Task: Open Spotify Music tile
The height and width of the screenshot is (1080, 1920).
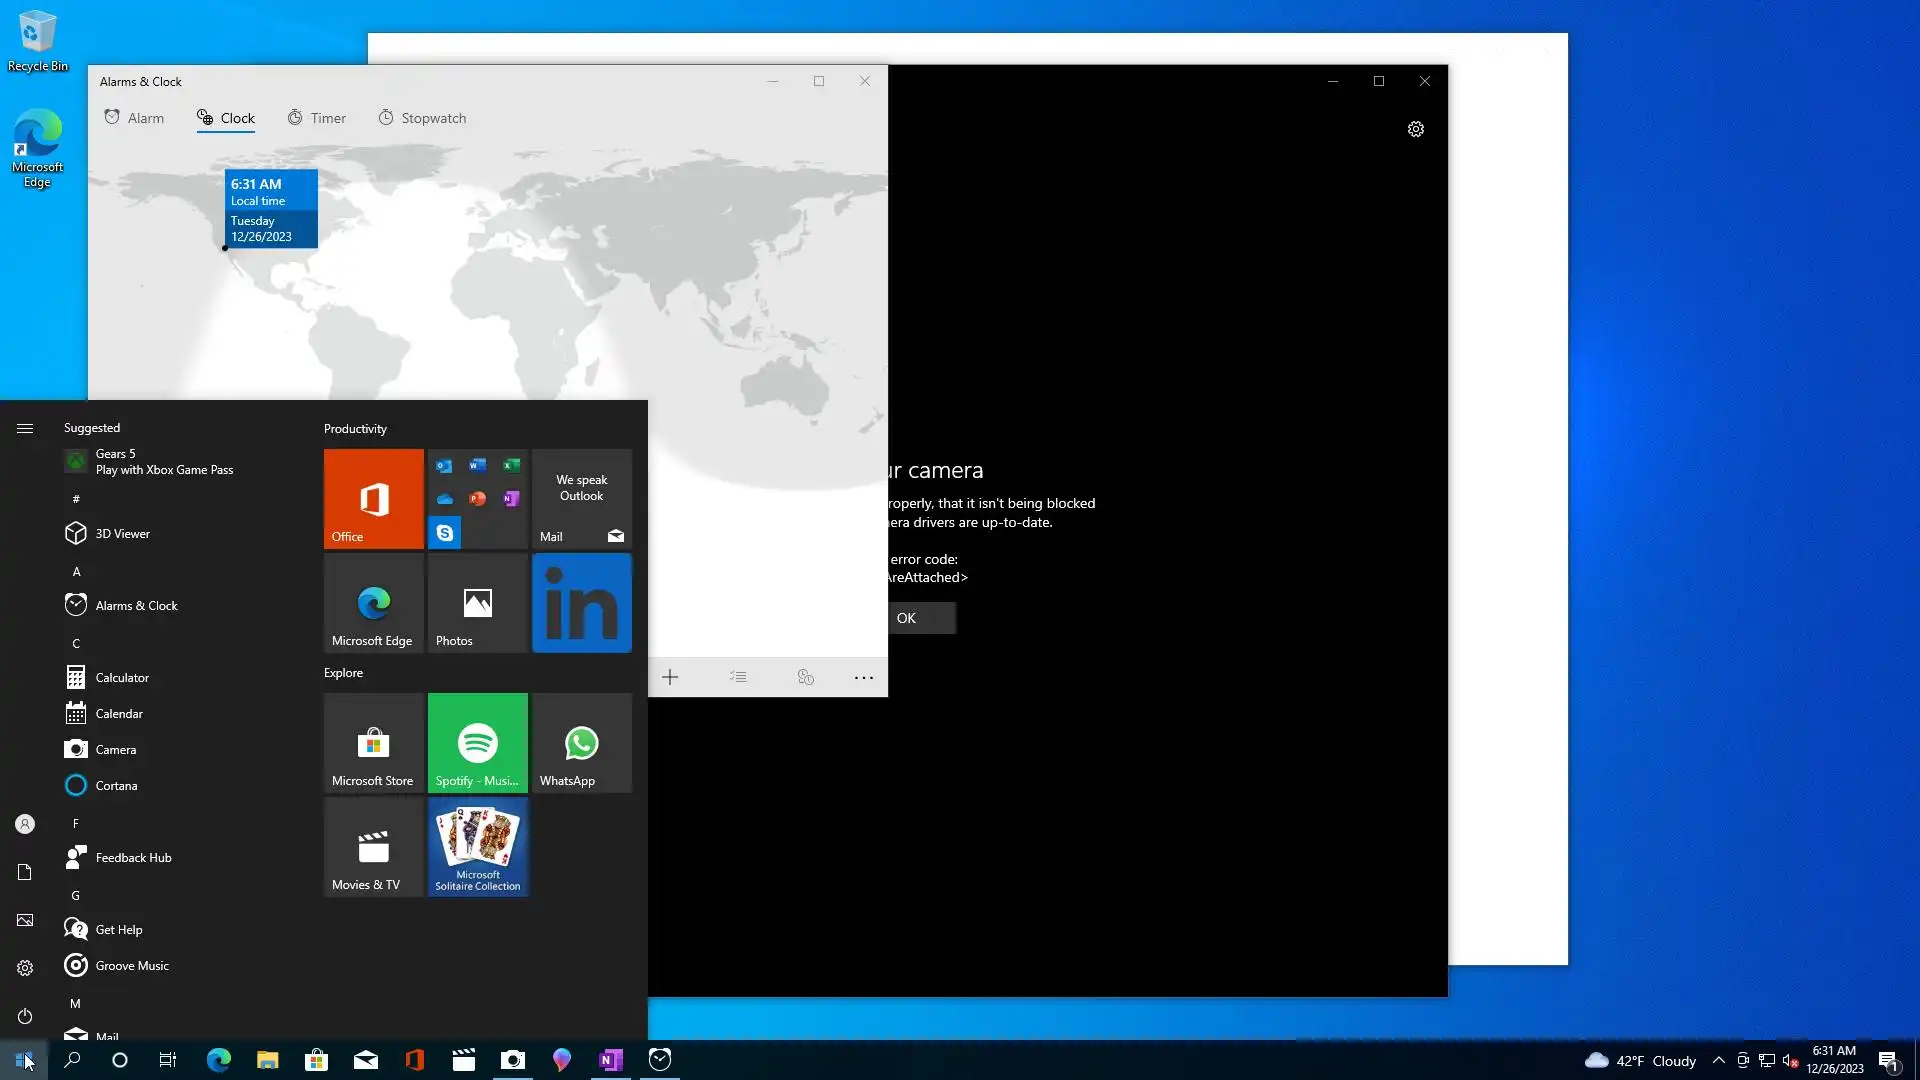Action: coord(477,743)
